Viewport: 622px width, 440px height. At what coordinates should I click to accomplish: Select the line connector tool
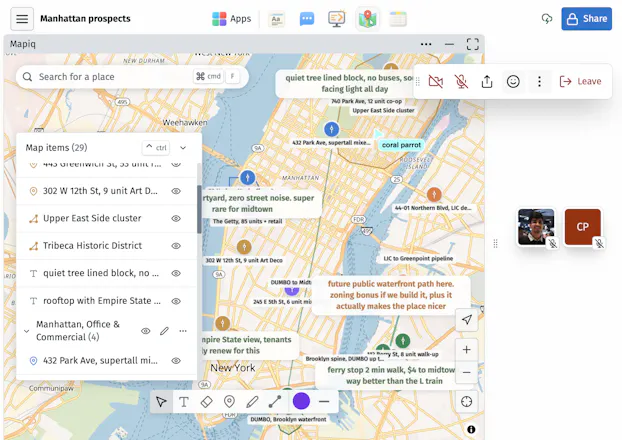[x=275, y=402]
